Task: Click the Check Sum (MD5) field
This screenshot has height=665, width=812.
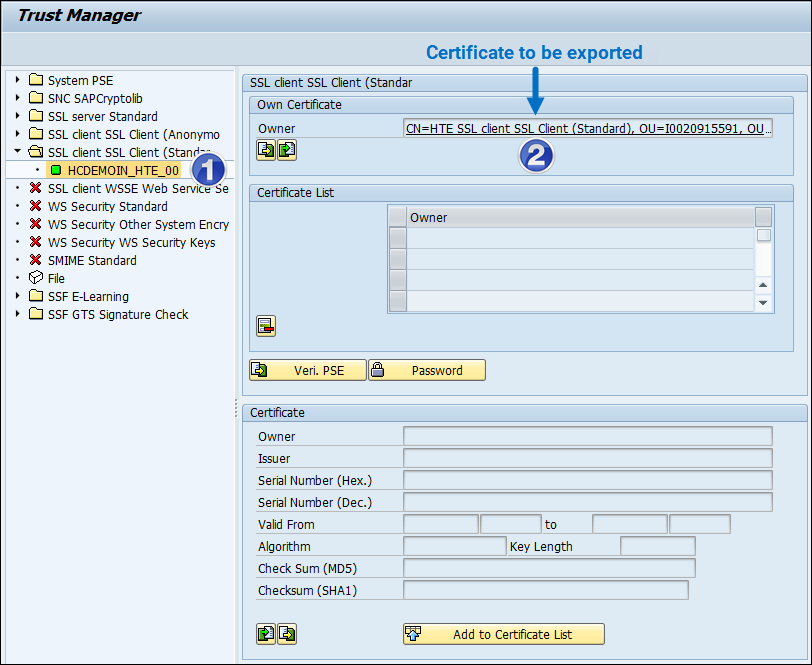Action: 549,568
